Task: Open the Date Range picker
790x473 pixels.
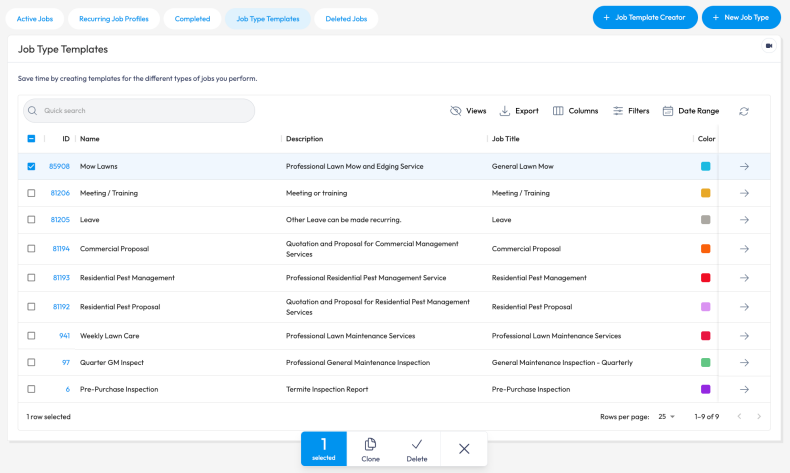Action: pos(690,111)
